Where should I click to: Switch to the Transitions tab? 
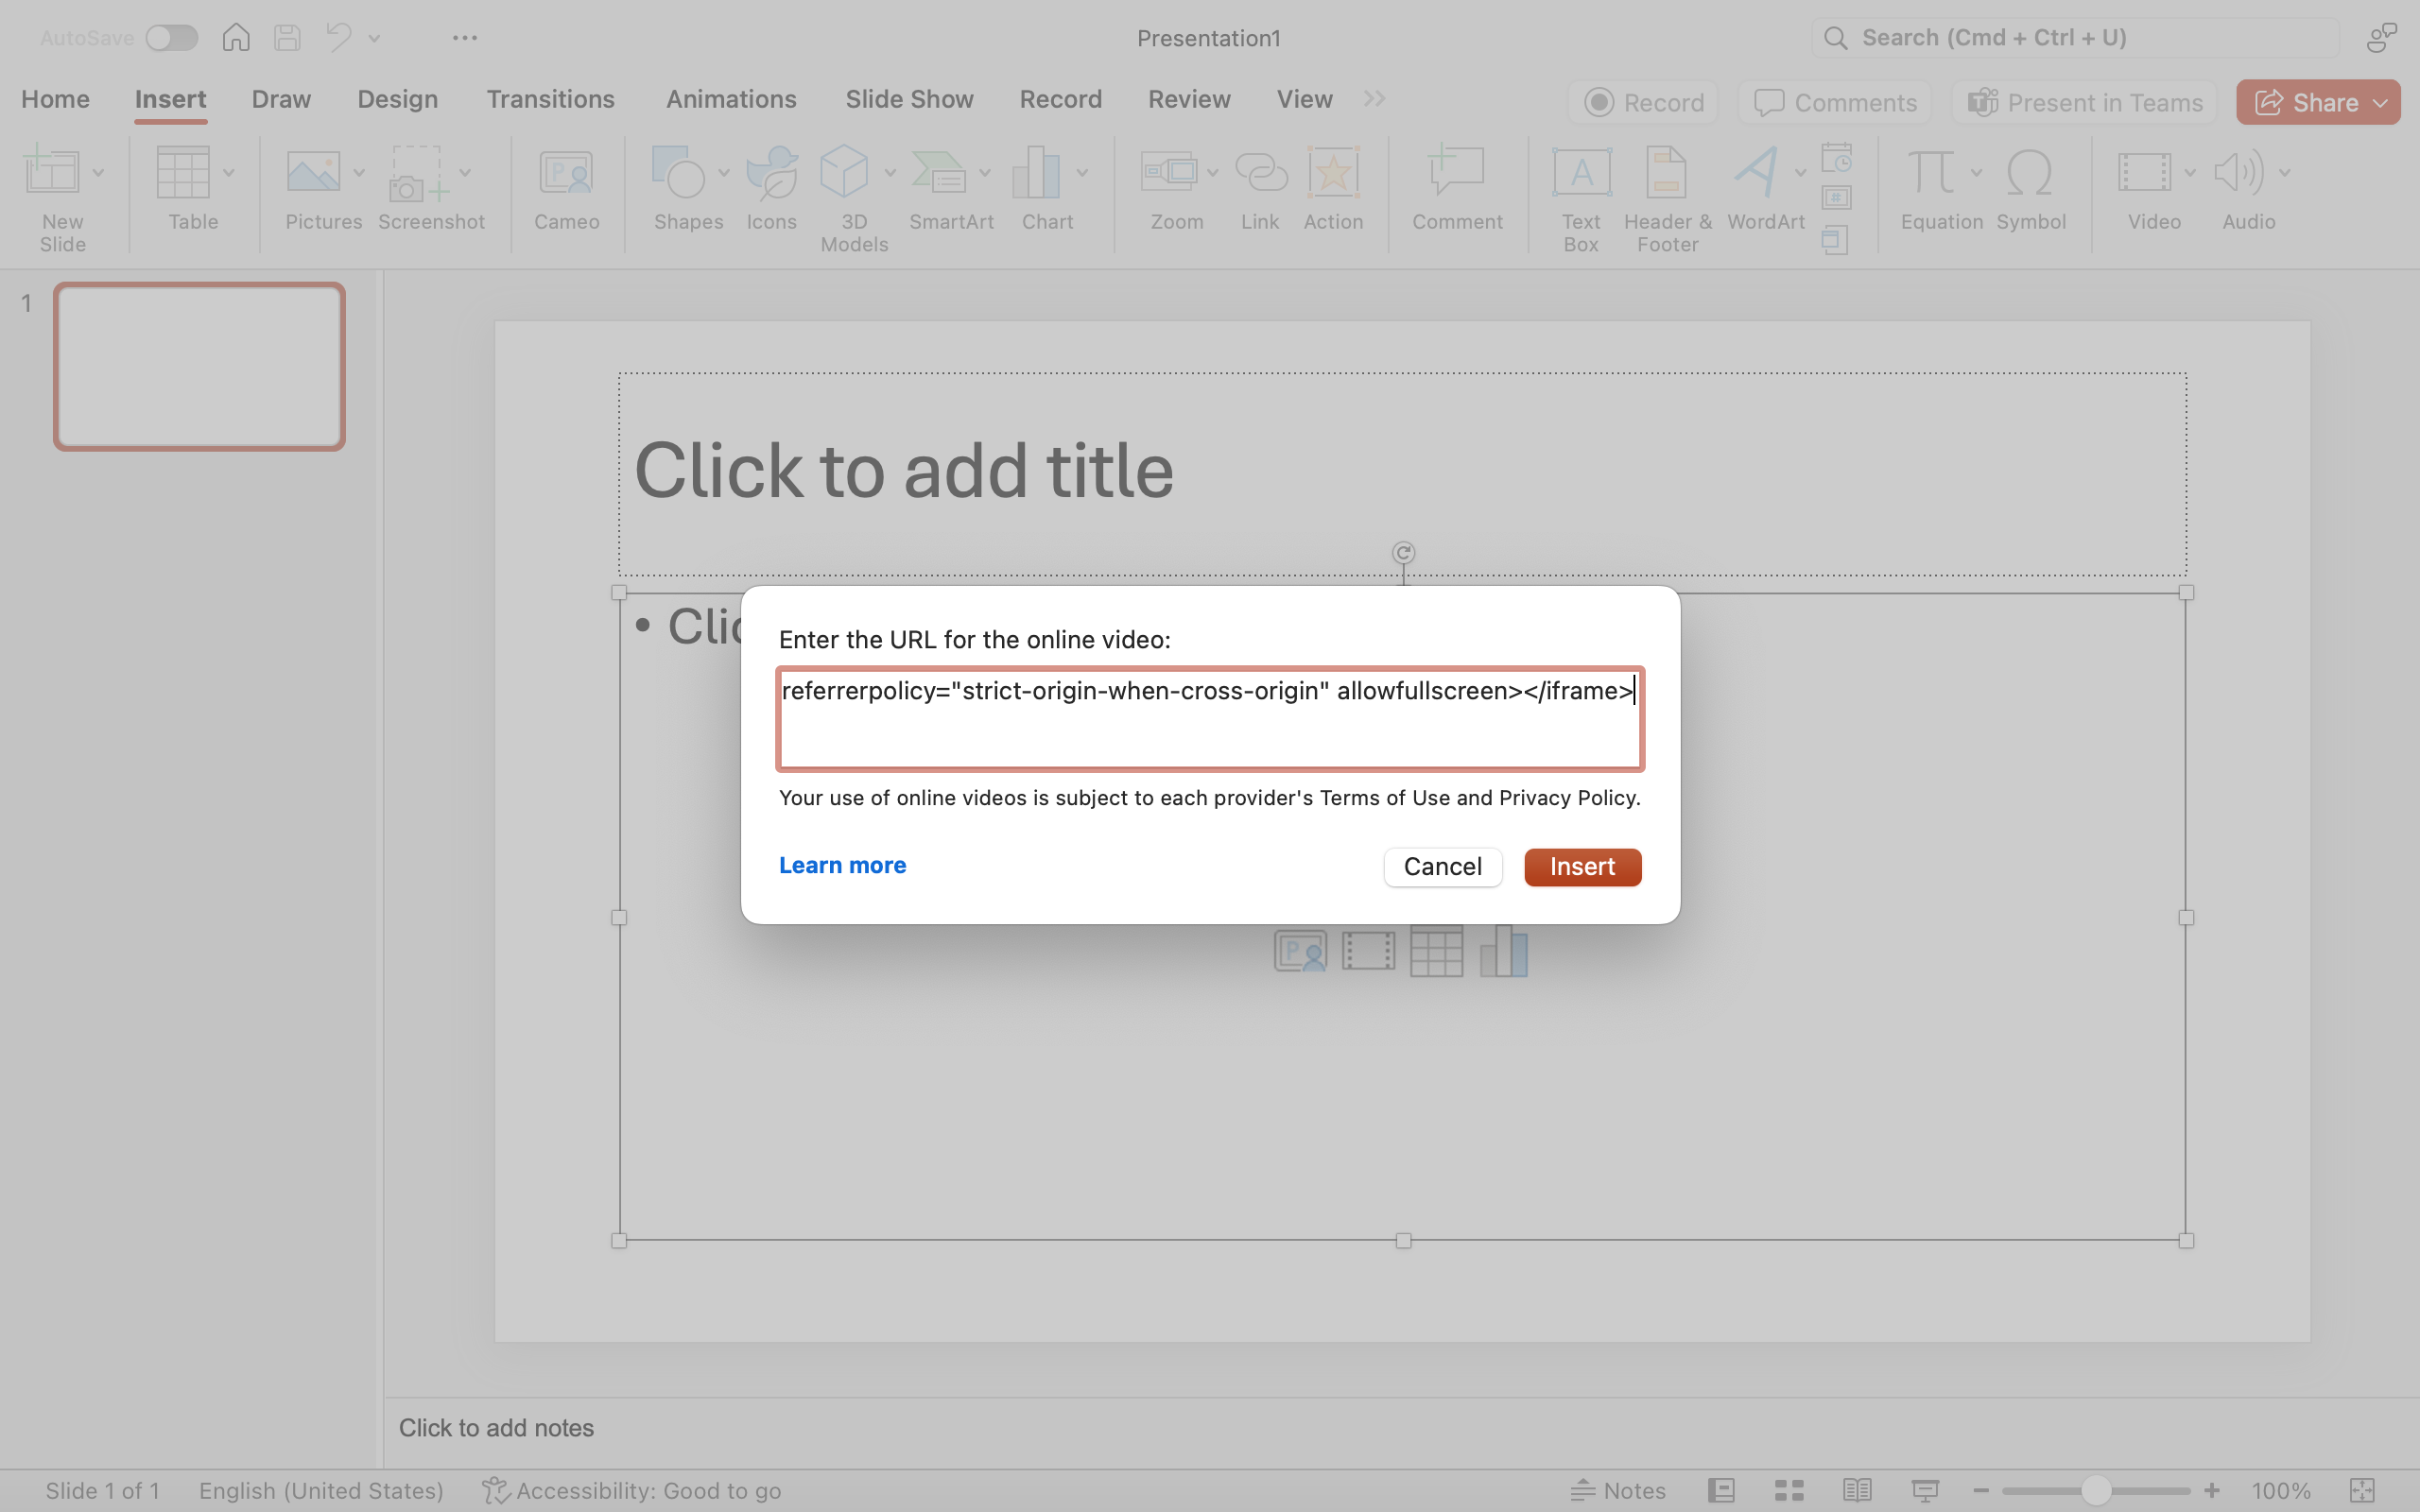pyautogui.click(x=550, y=99)
